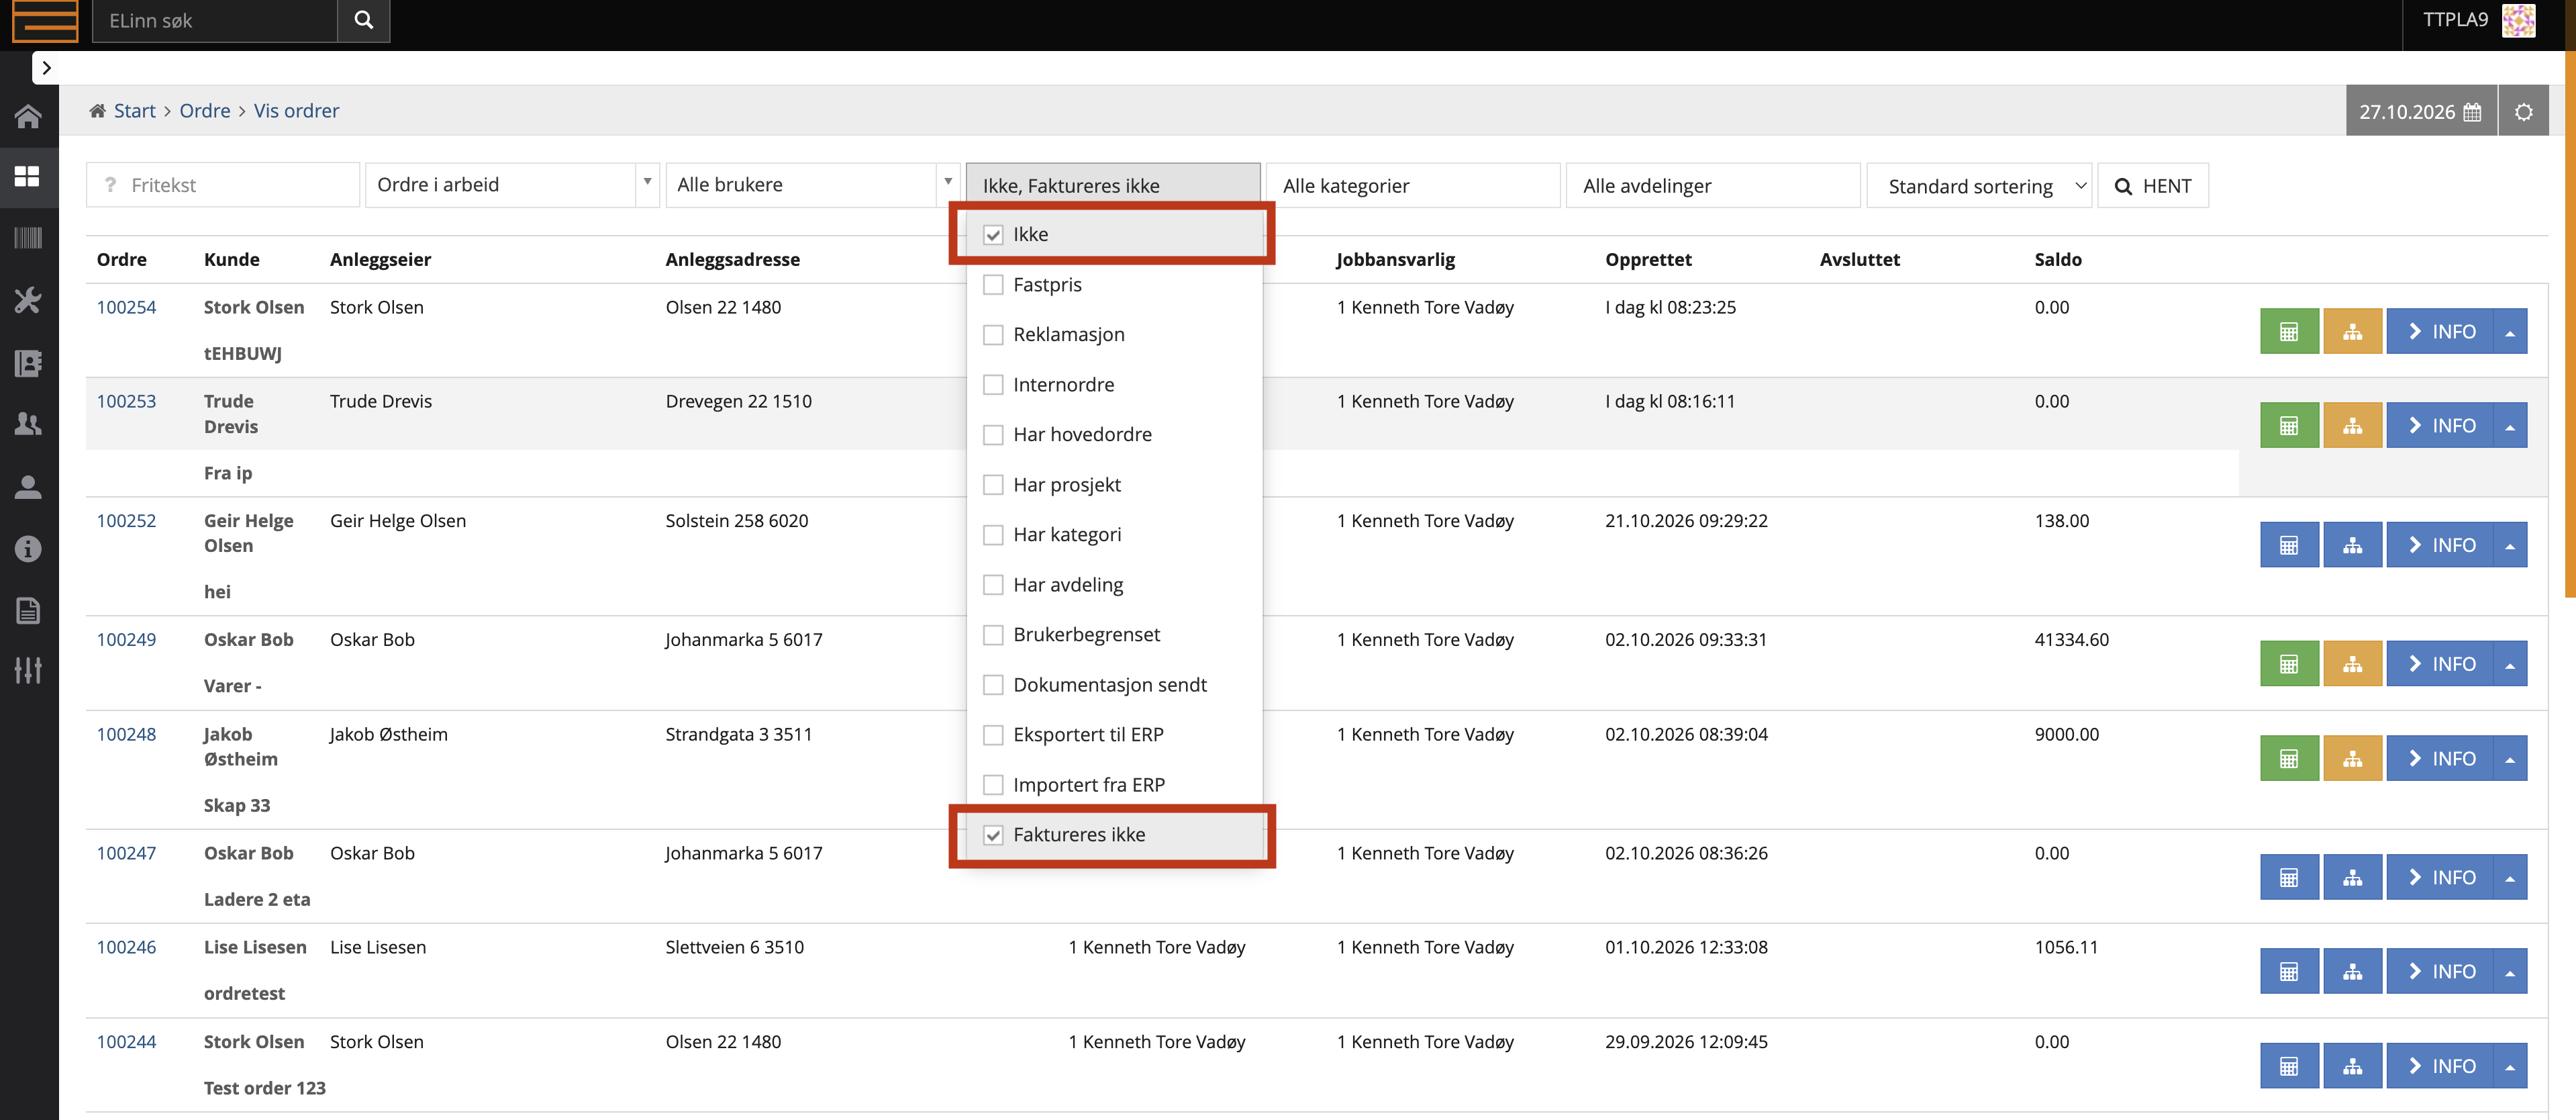Click the ELinn søk input field

[214, 20]
